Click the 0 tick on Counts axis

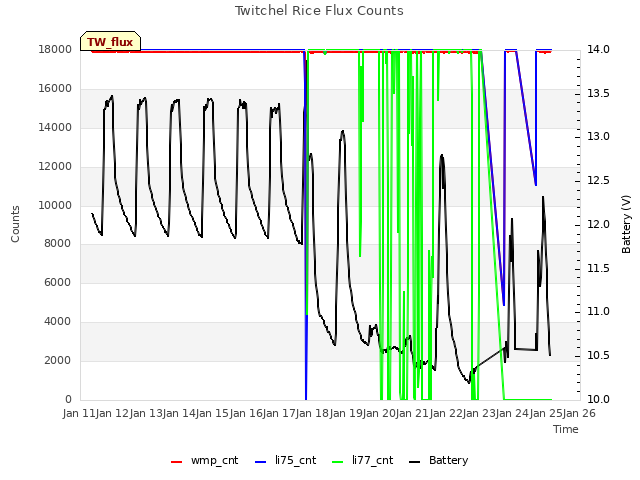[68, 399]
